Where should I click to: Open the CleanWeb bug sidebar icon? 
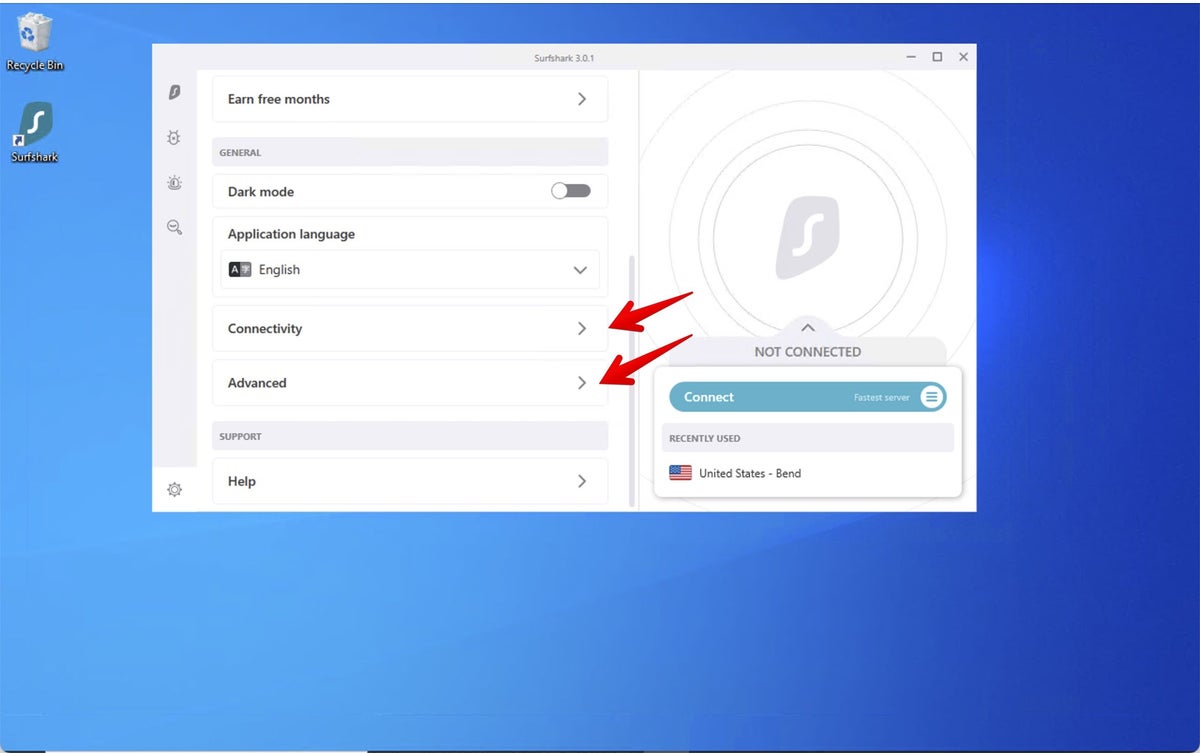tap(174, 138)
